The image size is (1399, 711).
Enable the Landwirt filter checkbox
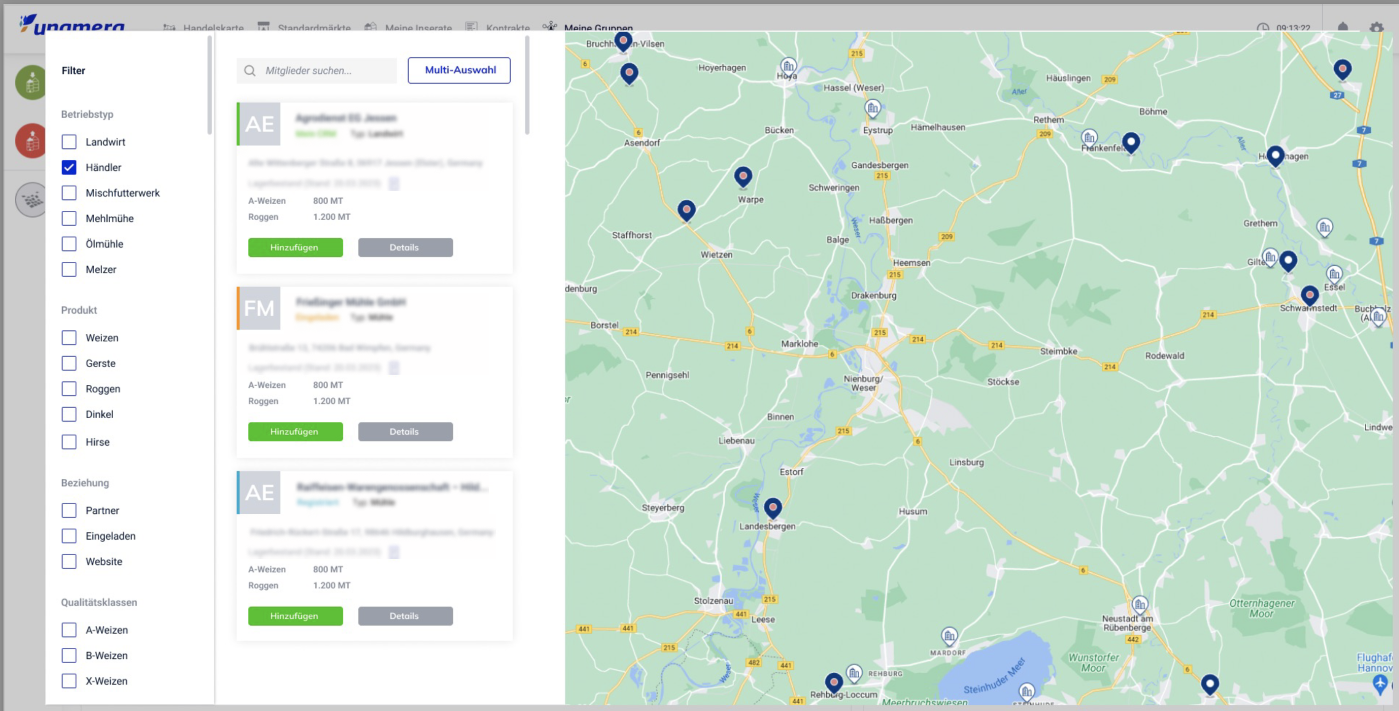tap(69, 142)
